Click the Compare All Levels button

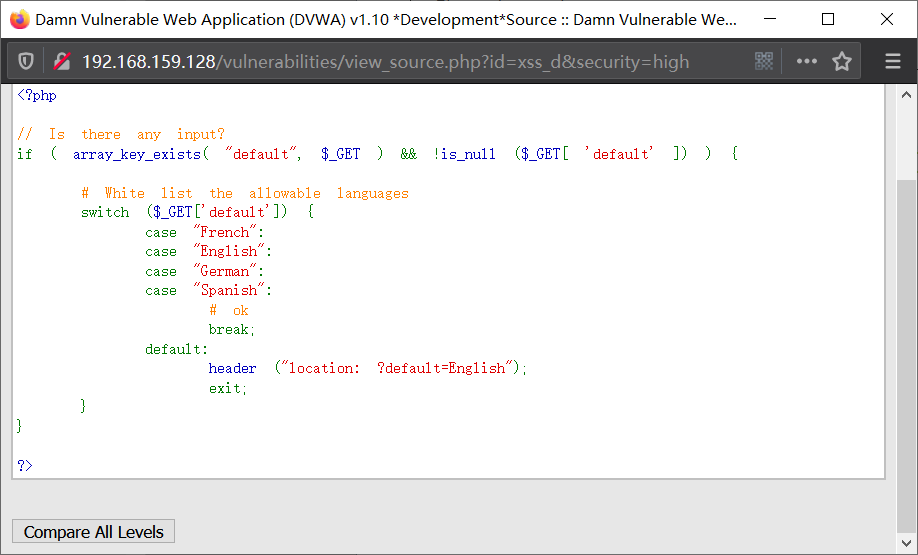coord(94,532)
